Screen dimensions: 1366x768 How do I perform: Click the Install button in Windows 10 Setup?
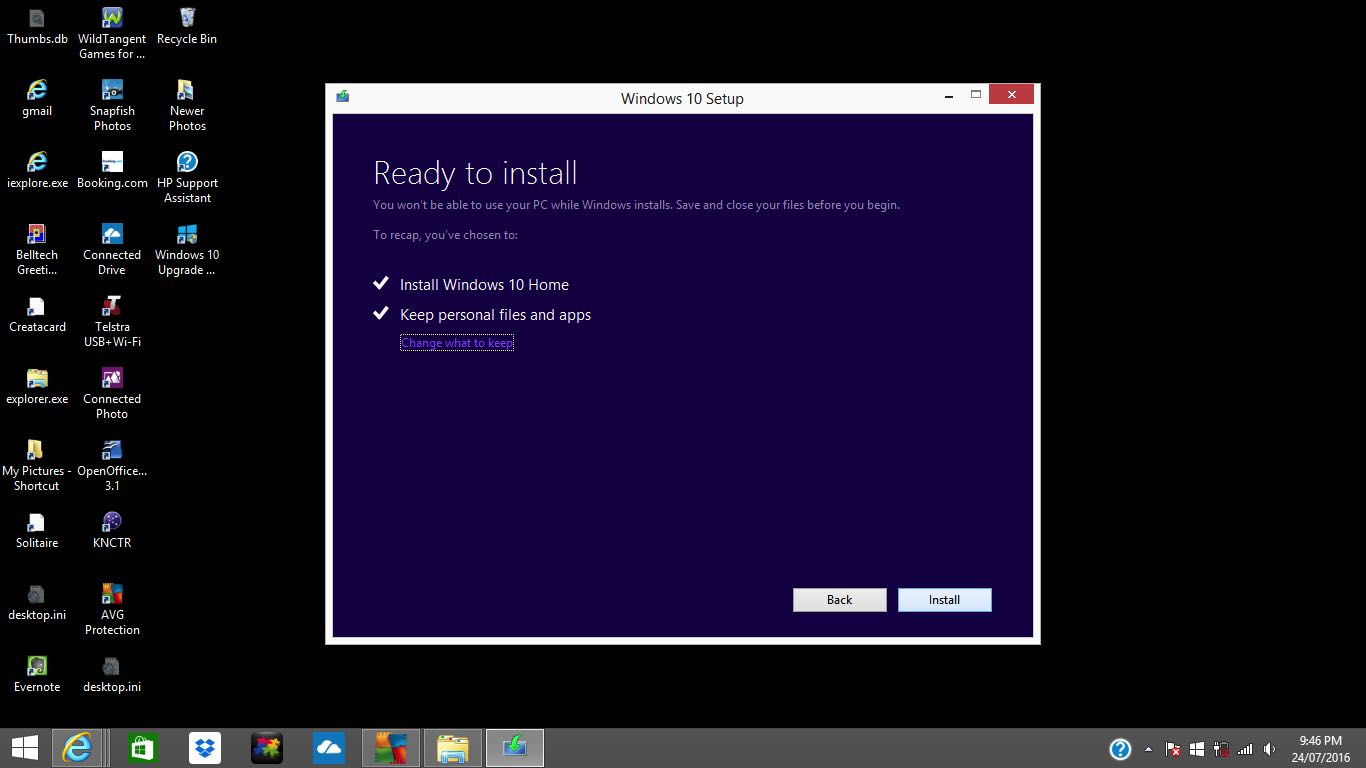944,600
